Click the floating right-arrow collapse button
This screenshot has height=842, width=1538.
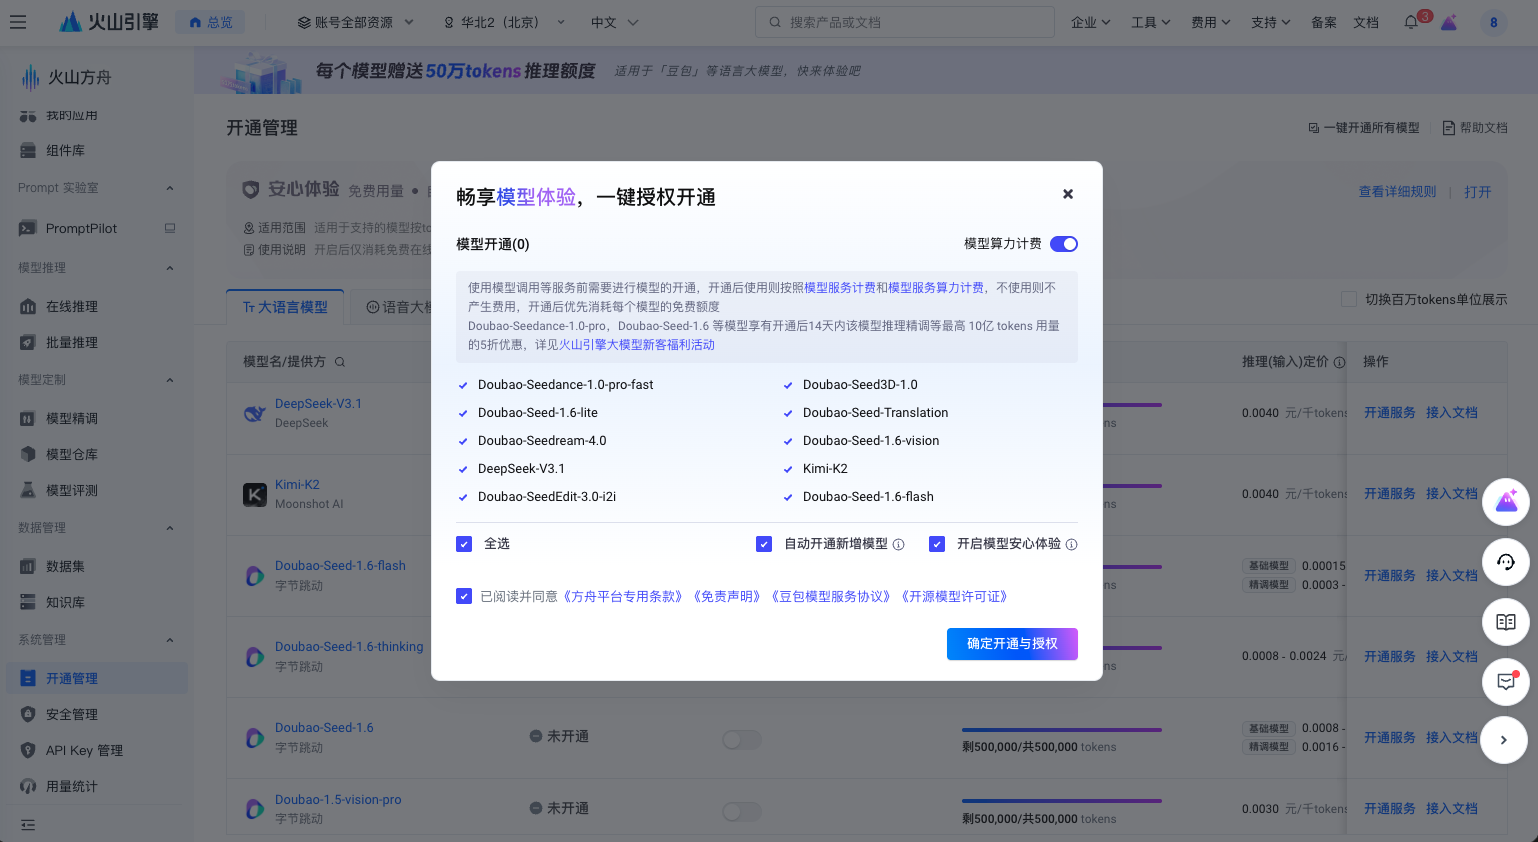pyautogui.click(x=1505, y=740)
